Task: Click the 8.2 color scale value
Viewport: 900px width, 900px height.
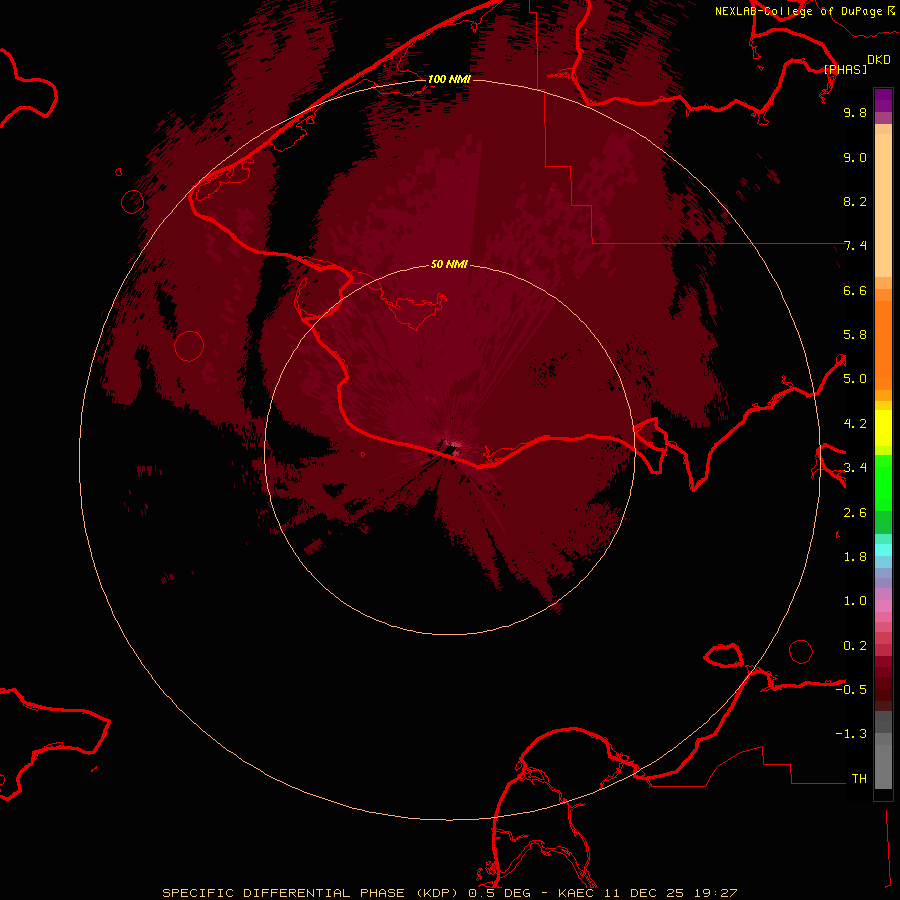Action: (x=855, y=201)
